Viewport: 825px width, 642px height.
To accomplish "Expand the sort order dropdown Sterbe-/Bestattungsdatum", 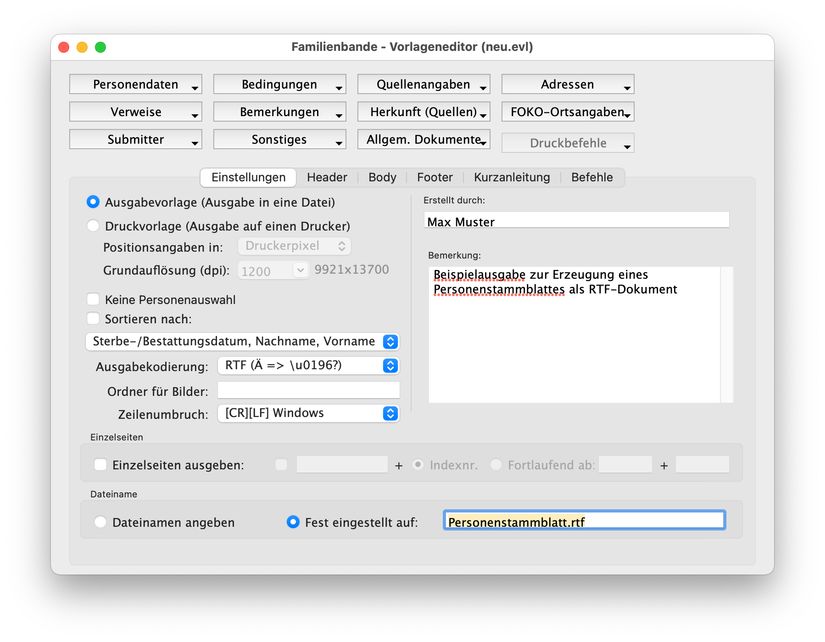I will [x=242, y=342].
